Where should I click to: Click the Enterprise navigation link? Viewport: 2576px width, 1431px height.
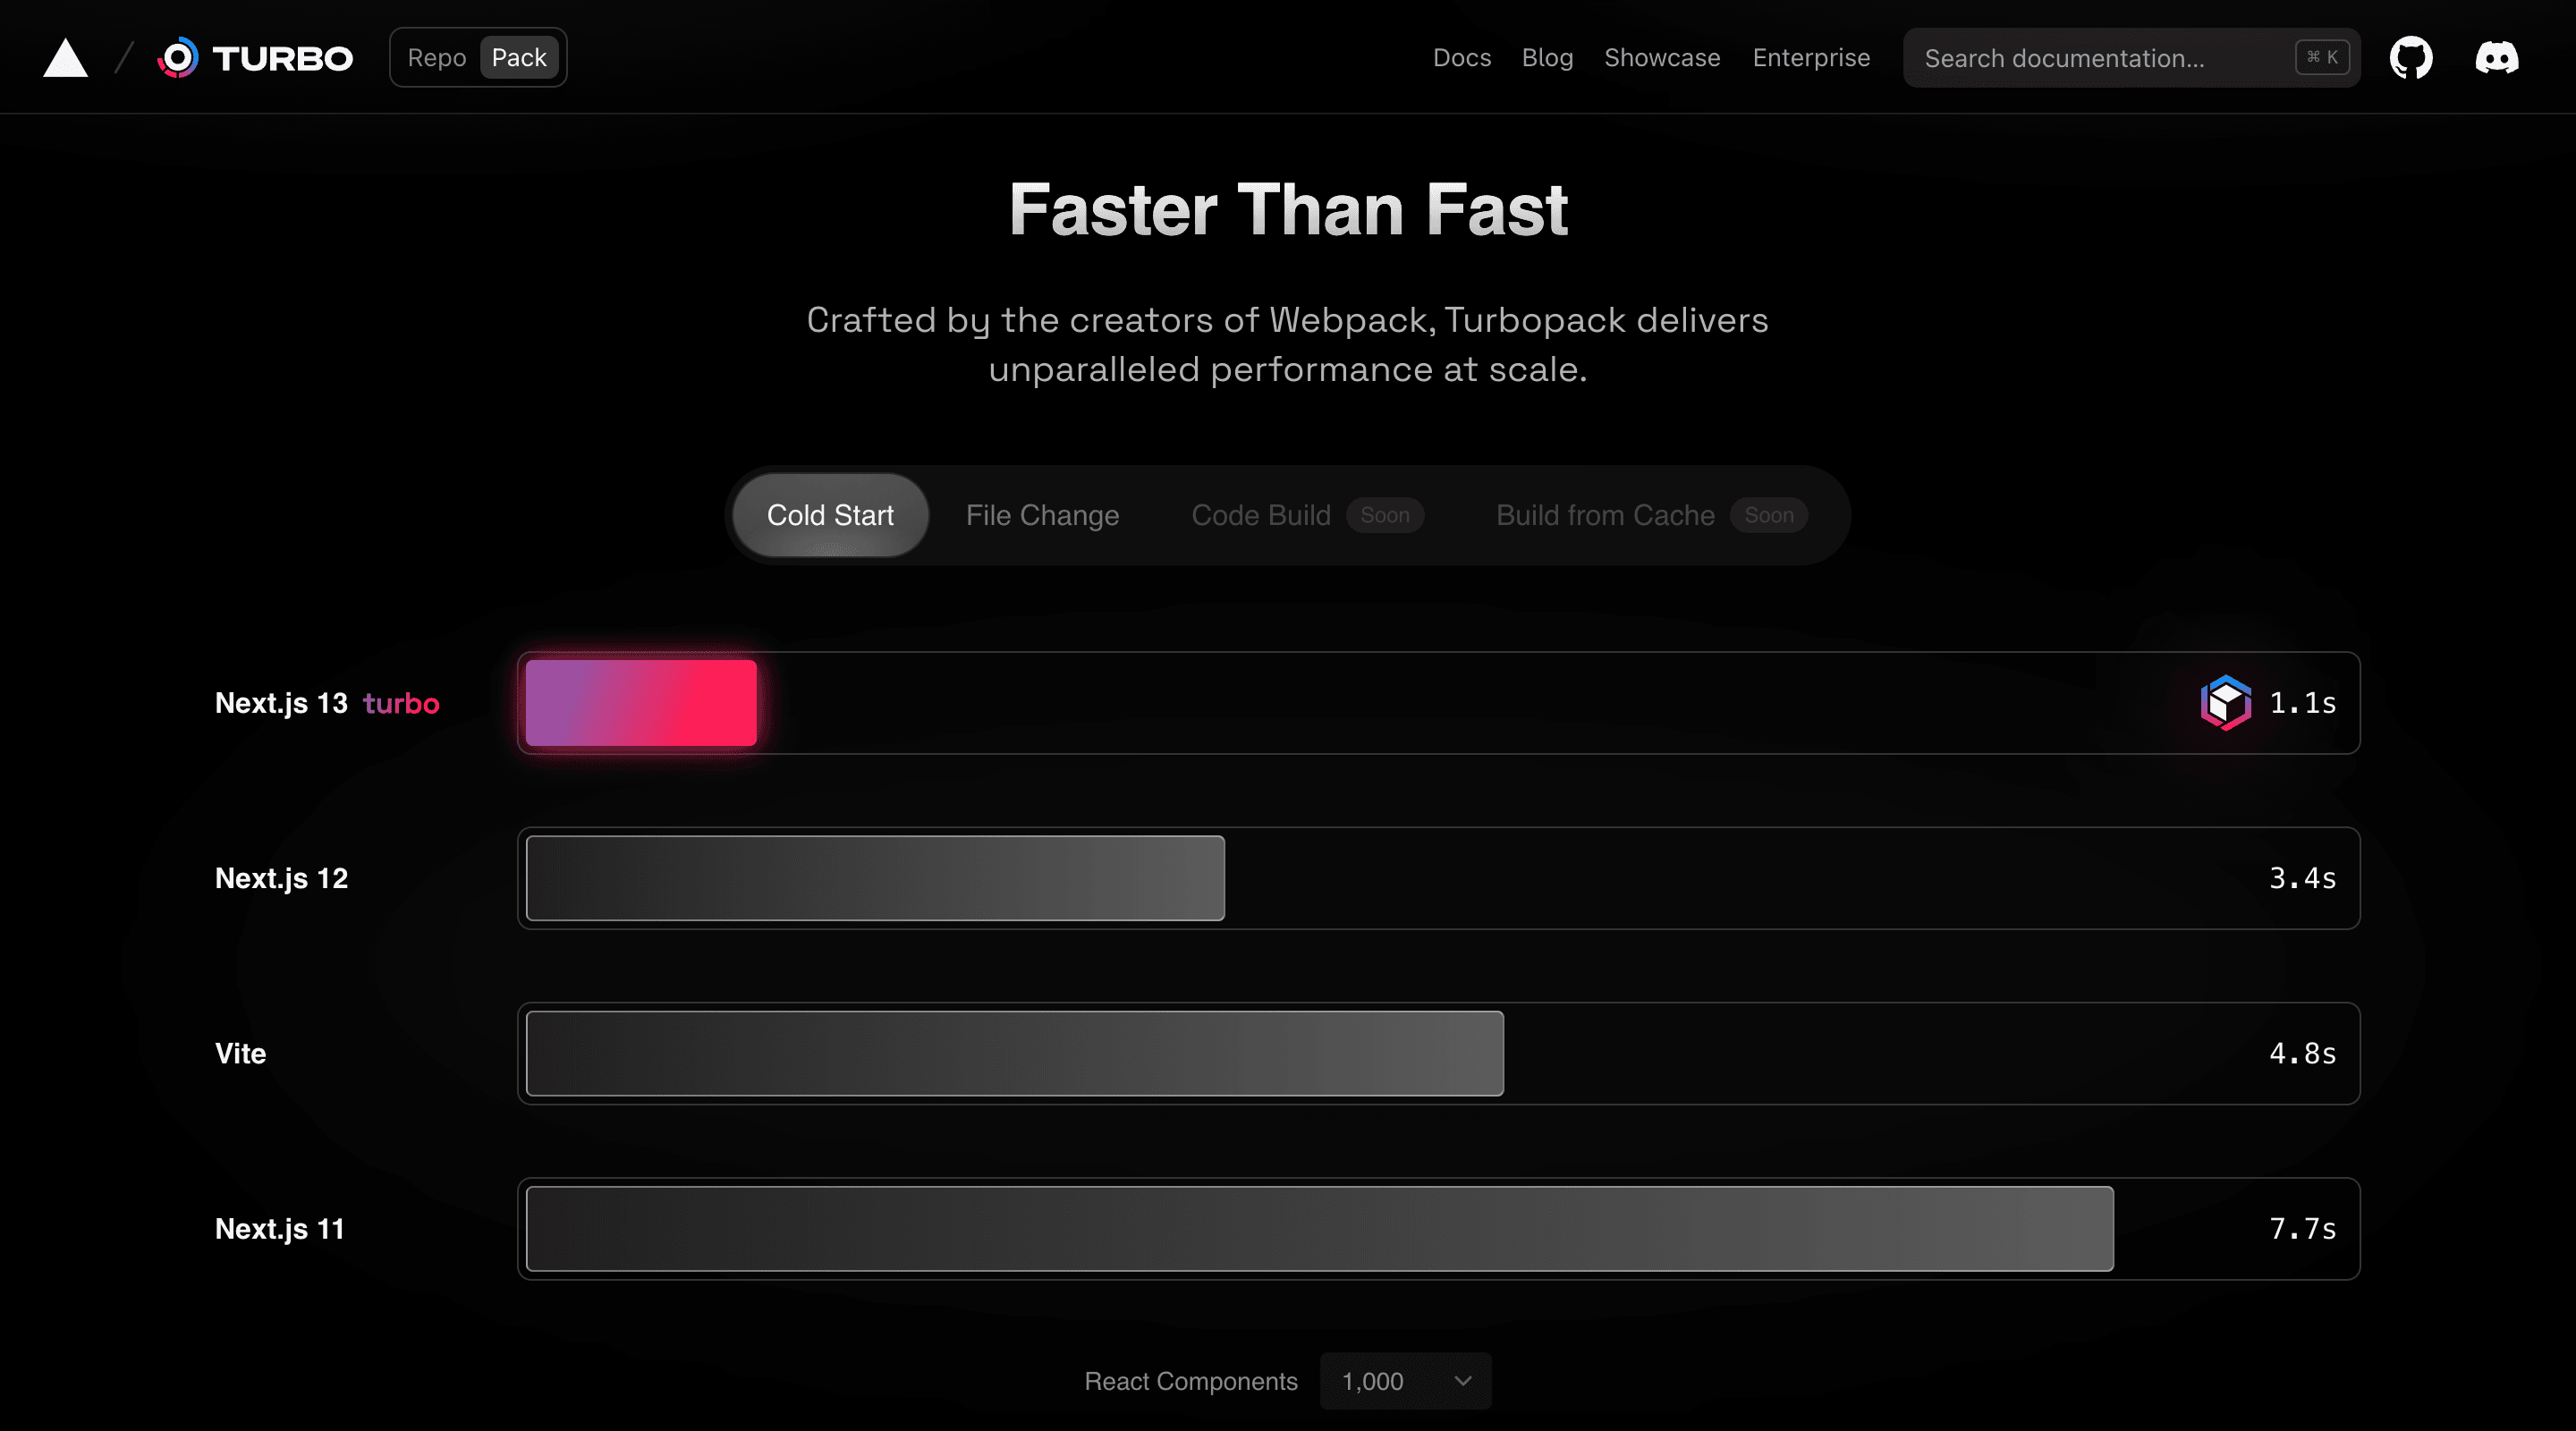point(1811,56)
